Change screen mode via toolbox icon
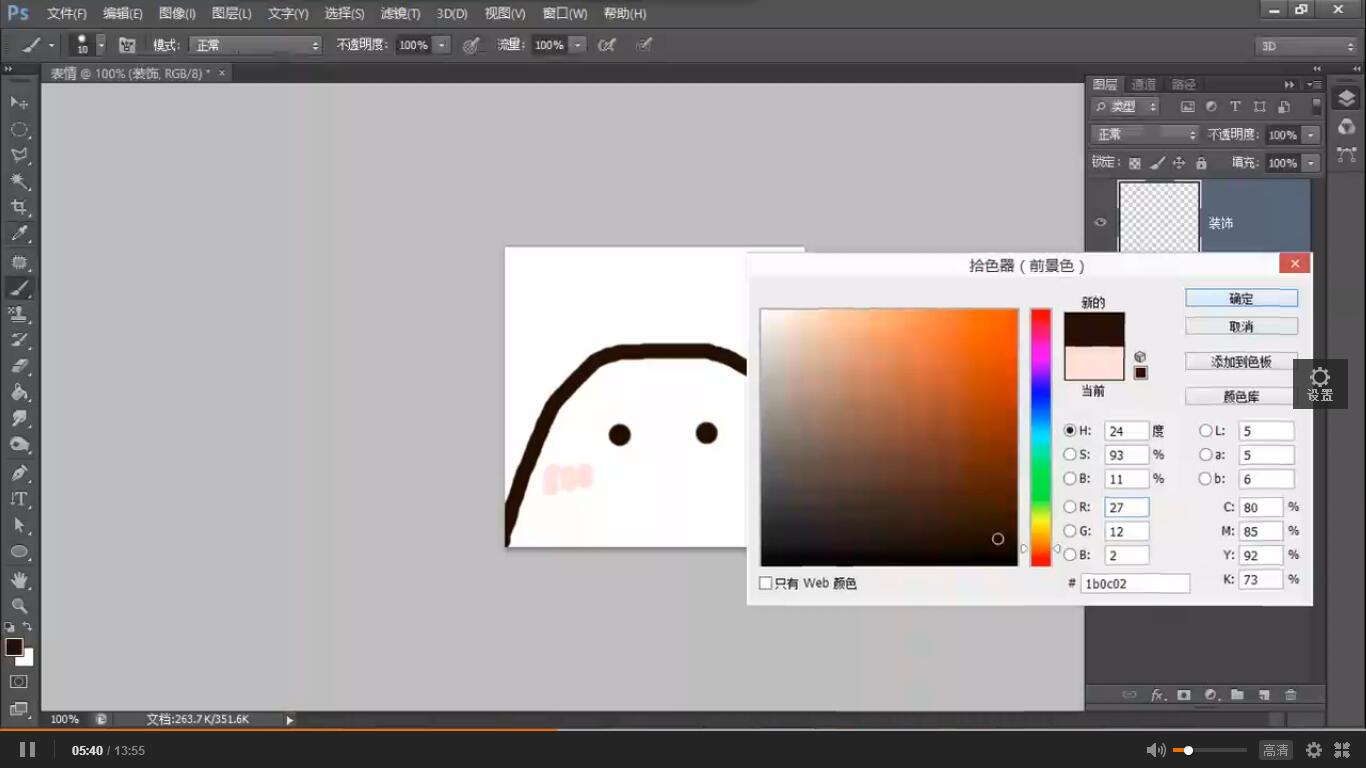Screen dimensions: 1366x768 tap(19, 709)
